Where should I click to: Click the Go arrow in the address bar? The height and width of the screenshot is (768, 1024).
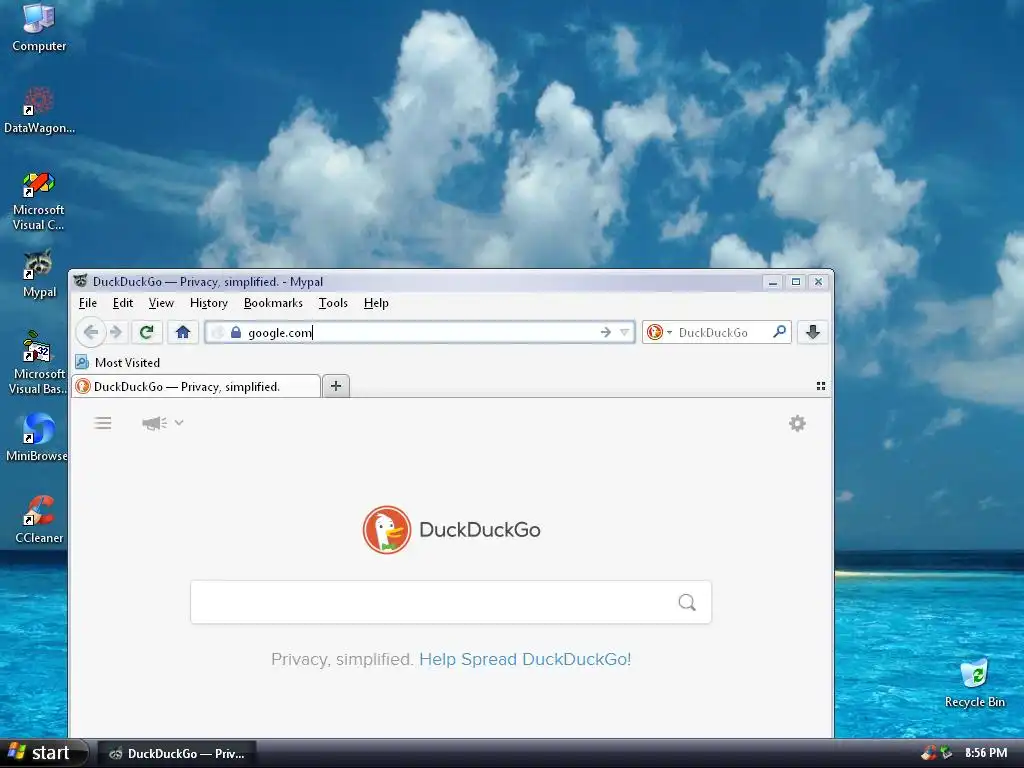pyautogui.click(x=606, y=332)
